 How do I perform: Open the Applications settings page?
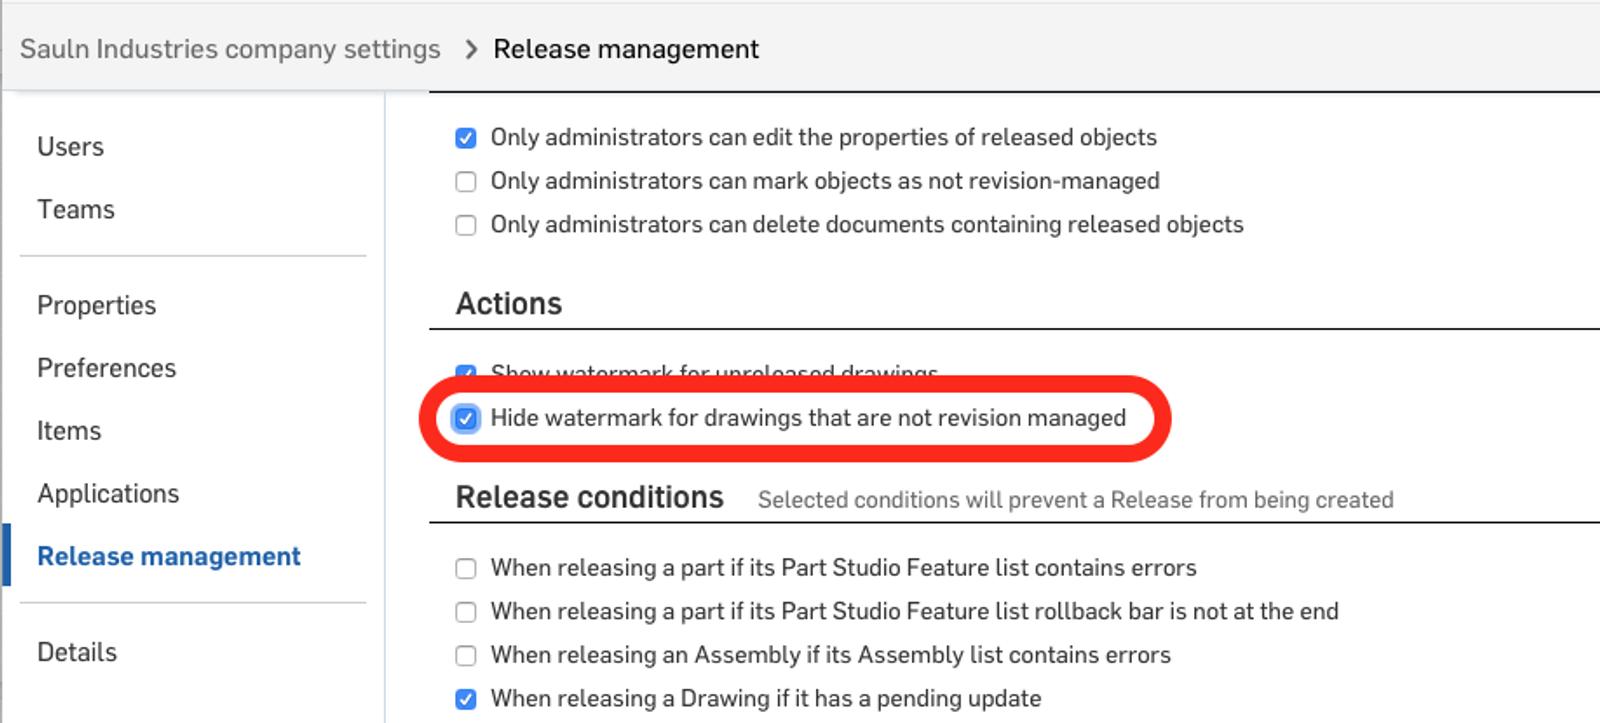[x=108, y=494]
